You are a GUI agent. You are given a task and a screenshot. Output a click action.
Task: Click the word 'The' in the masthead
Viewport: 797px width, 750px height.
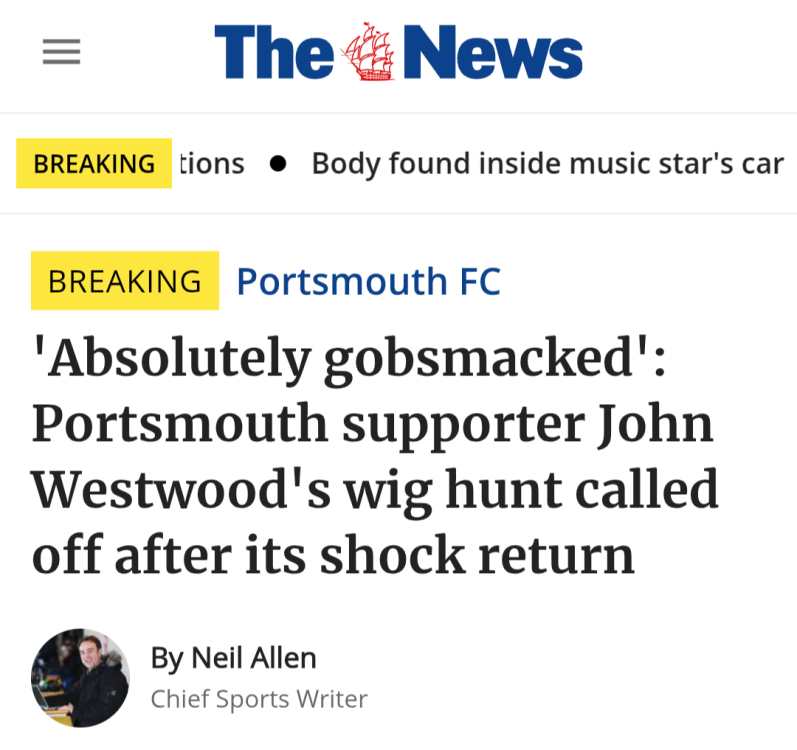(273, 53)
